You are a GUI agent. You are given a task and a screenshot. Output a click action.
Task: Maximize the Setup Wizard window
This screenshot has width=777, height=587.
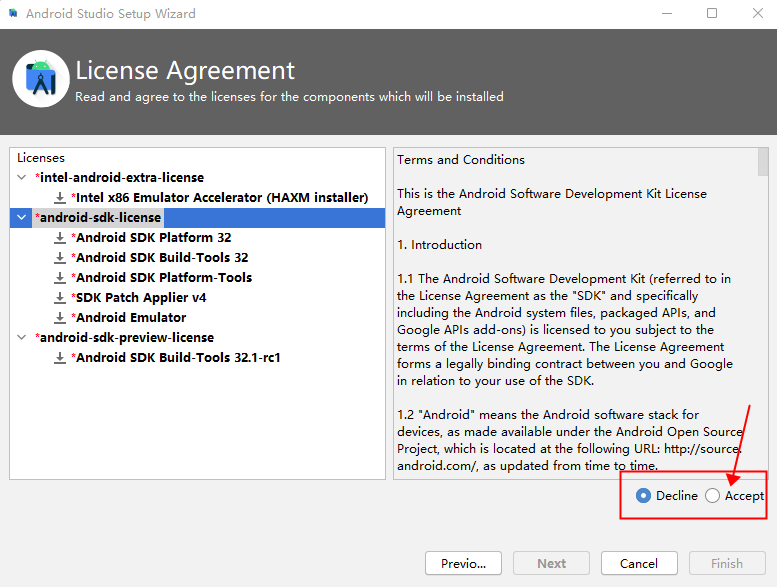coord(712,14)
